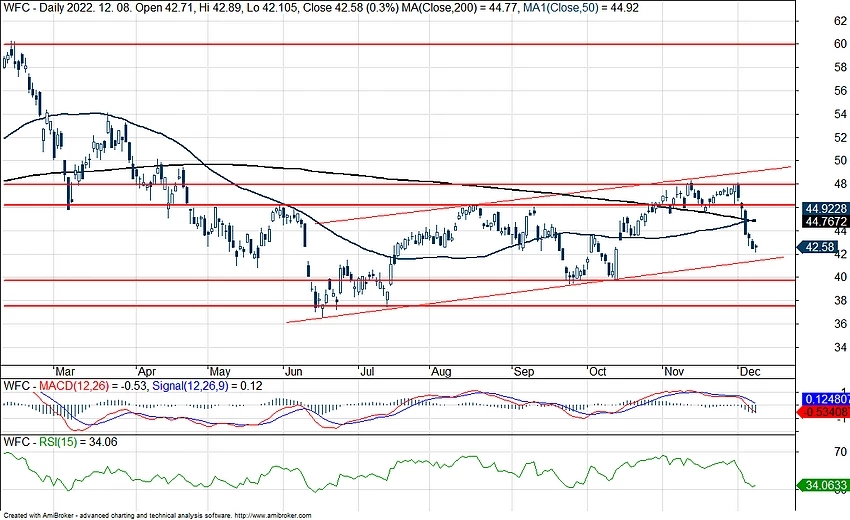Viewport: 850px width, 520px height.
Task: Click the 'Nov' month label
Action: pos(674,371)
